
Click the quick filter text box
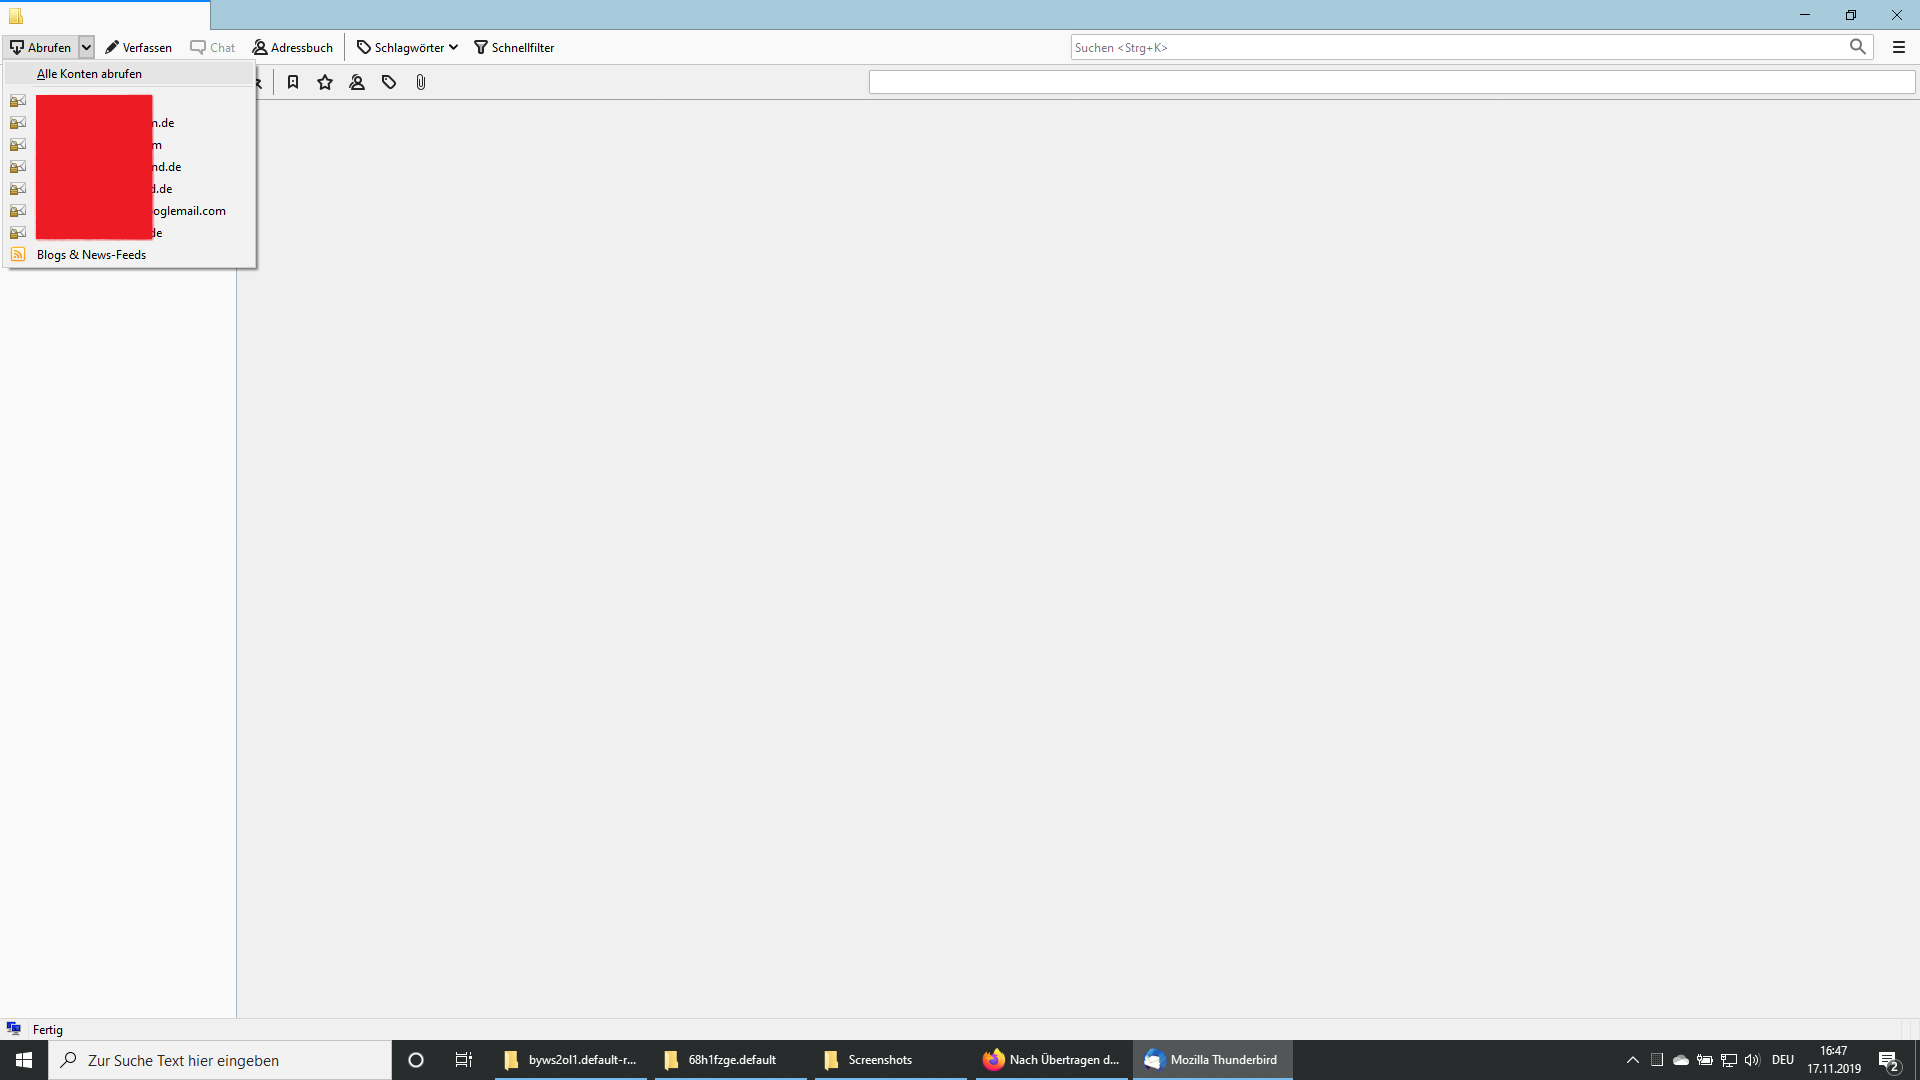1391,83
